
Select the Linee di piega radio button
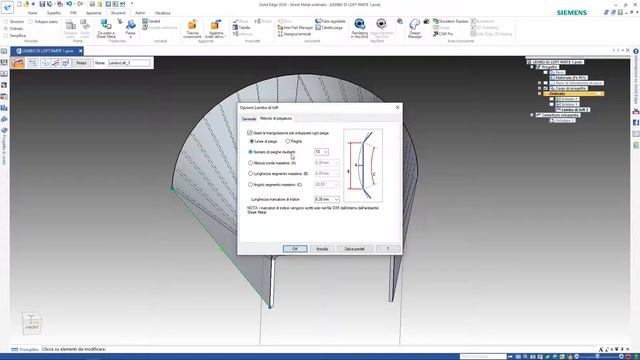(x=251, y=141)
